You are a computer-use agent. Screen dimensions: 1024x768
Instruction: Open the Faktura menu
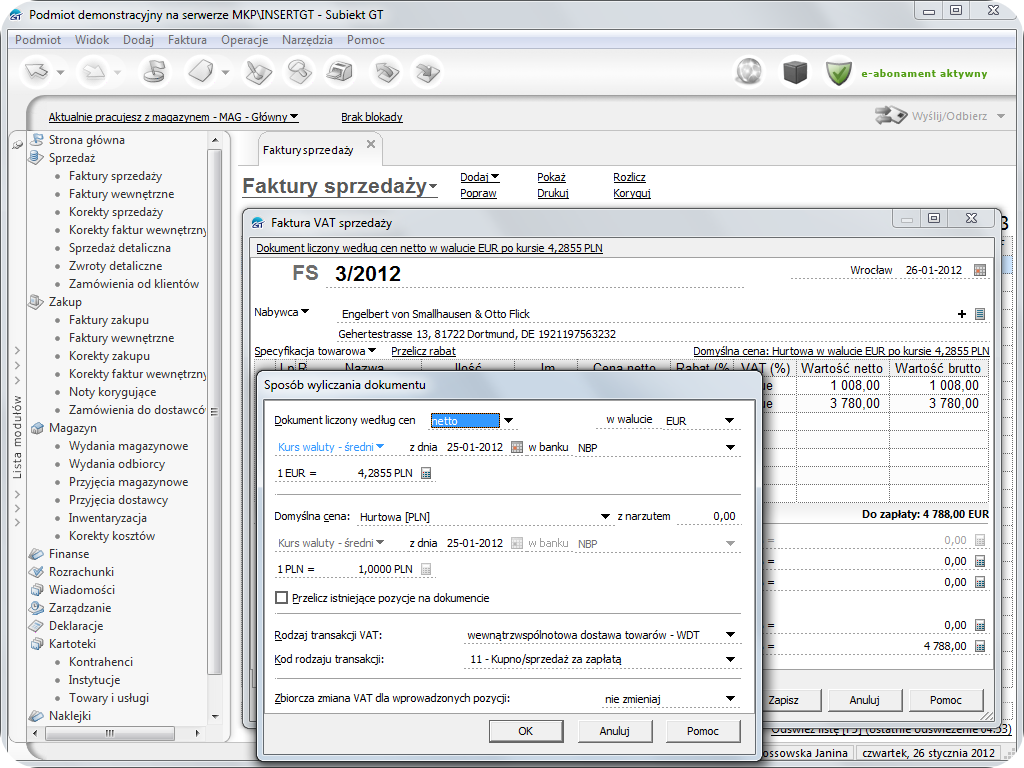[x=187, y=40]
